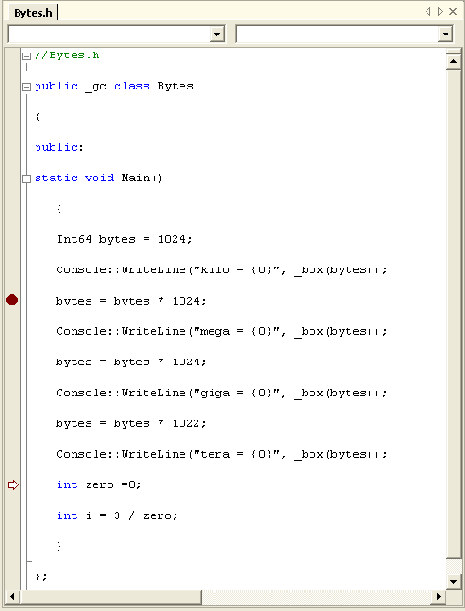Viewport: 465px width, 611px height.
Task: Click the 'public:' access specifier line
Action: (59, 147)
